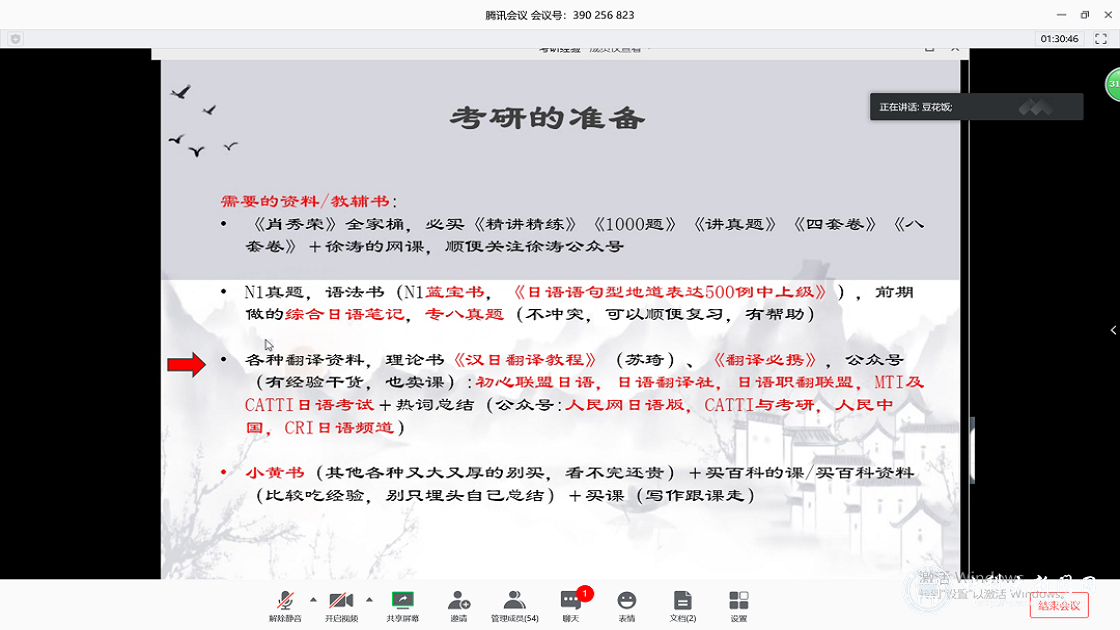Close the shared slide inner window

[x=955, y=47]
